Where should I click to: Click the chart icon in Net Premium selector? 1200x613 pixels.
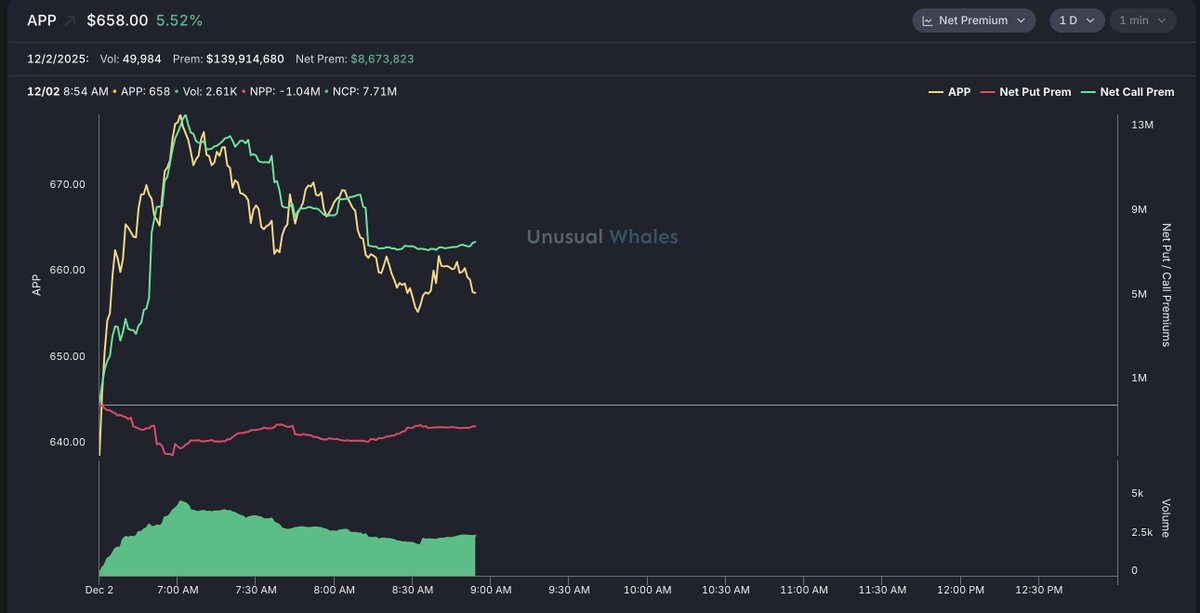coord(927,20)
